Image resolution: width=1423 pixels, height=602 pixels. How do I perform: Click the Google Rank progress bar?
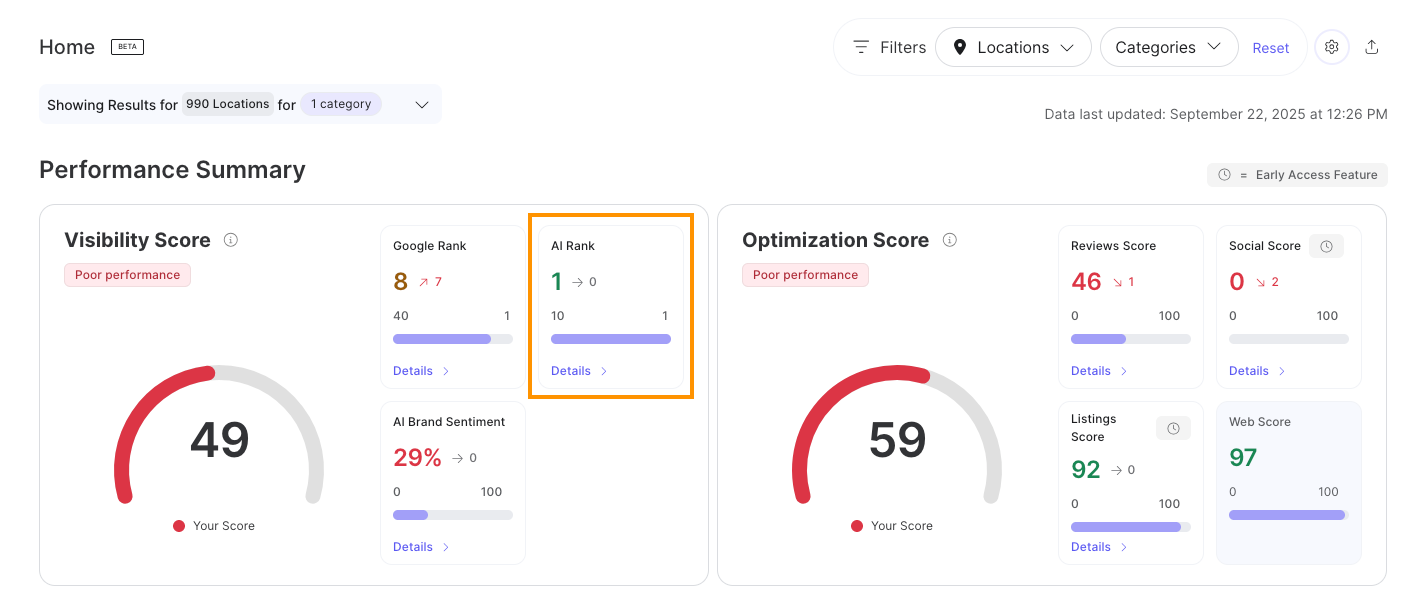pyautogui.click(x=452, y=339)
